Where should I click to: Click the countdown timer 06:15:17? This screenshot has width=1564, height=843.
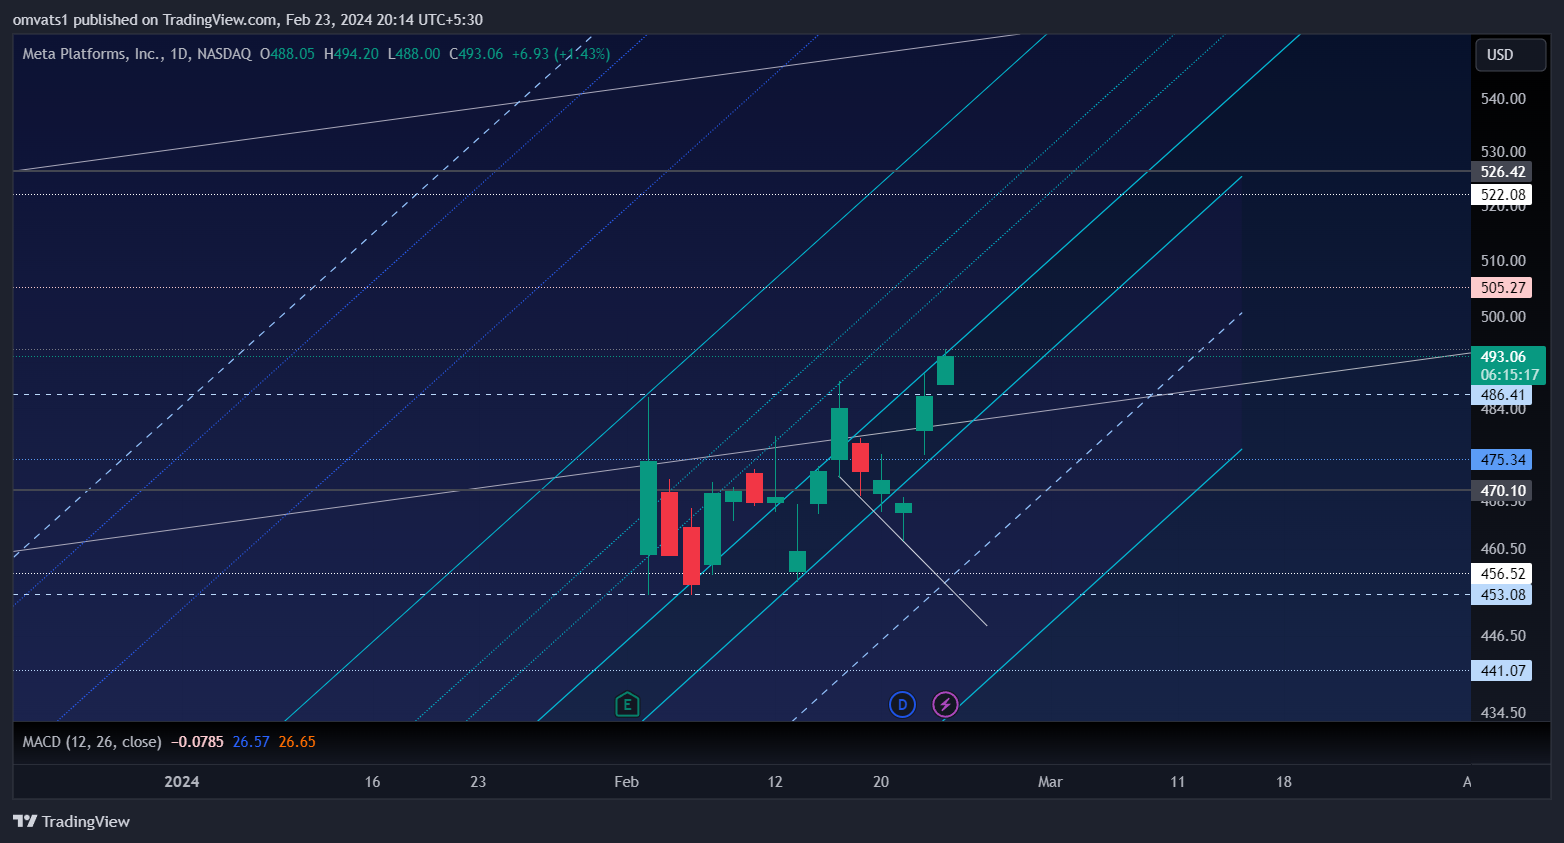(x=1509, y=375)
